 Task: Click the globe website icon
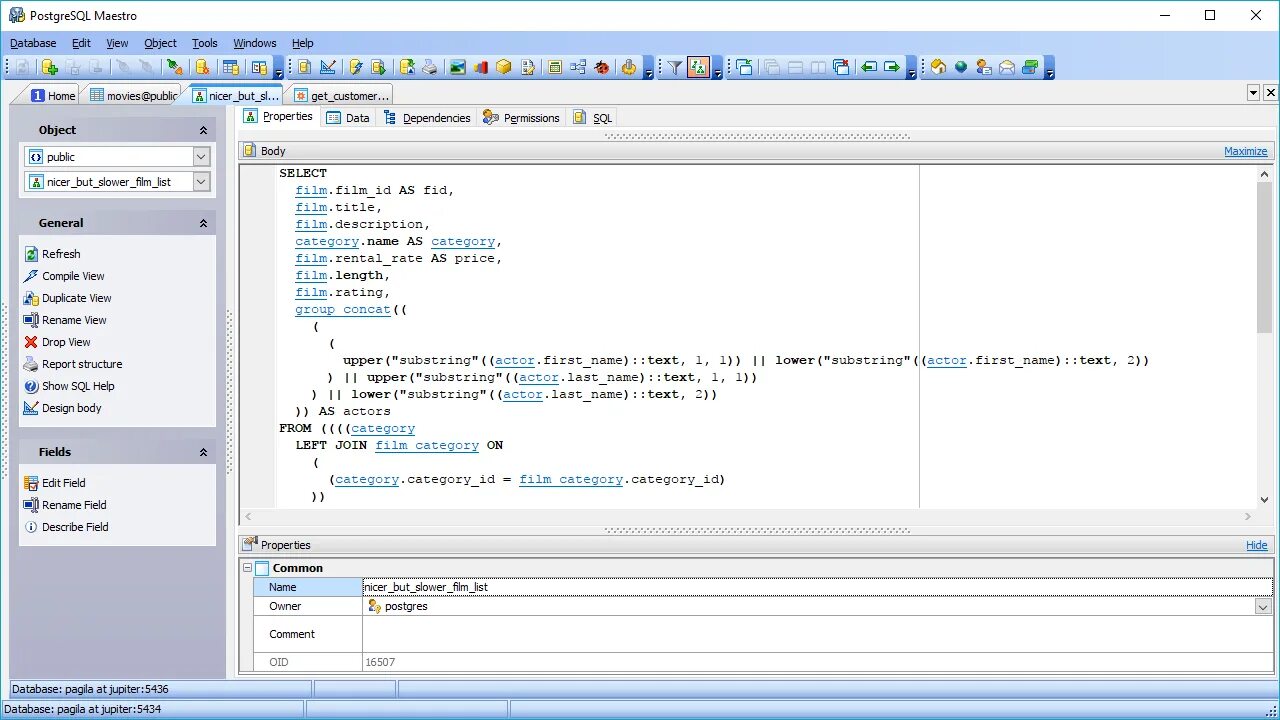[x=961, y=67]
